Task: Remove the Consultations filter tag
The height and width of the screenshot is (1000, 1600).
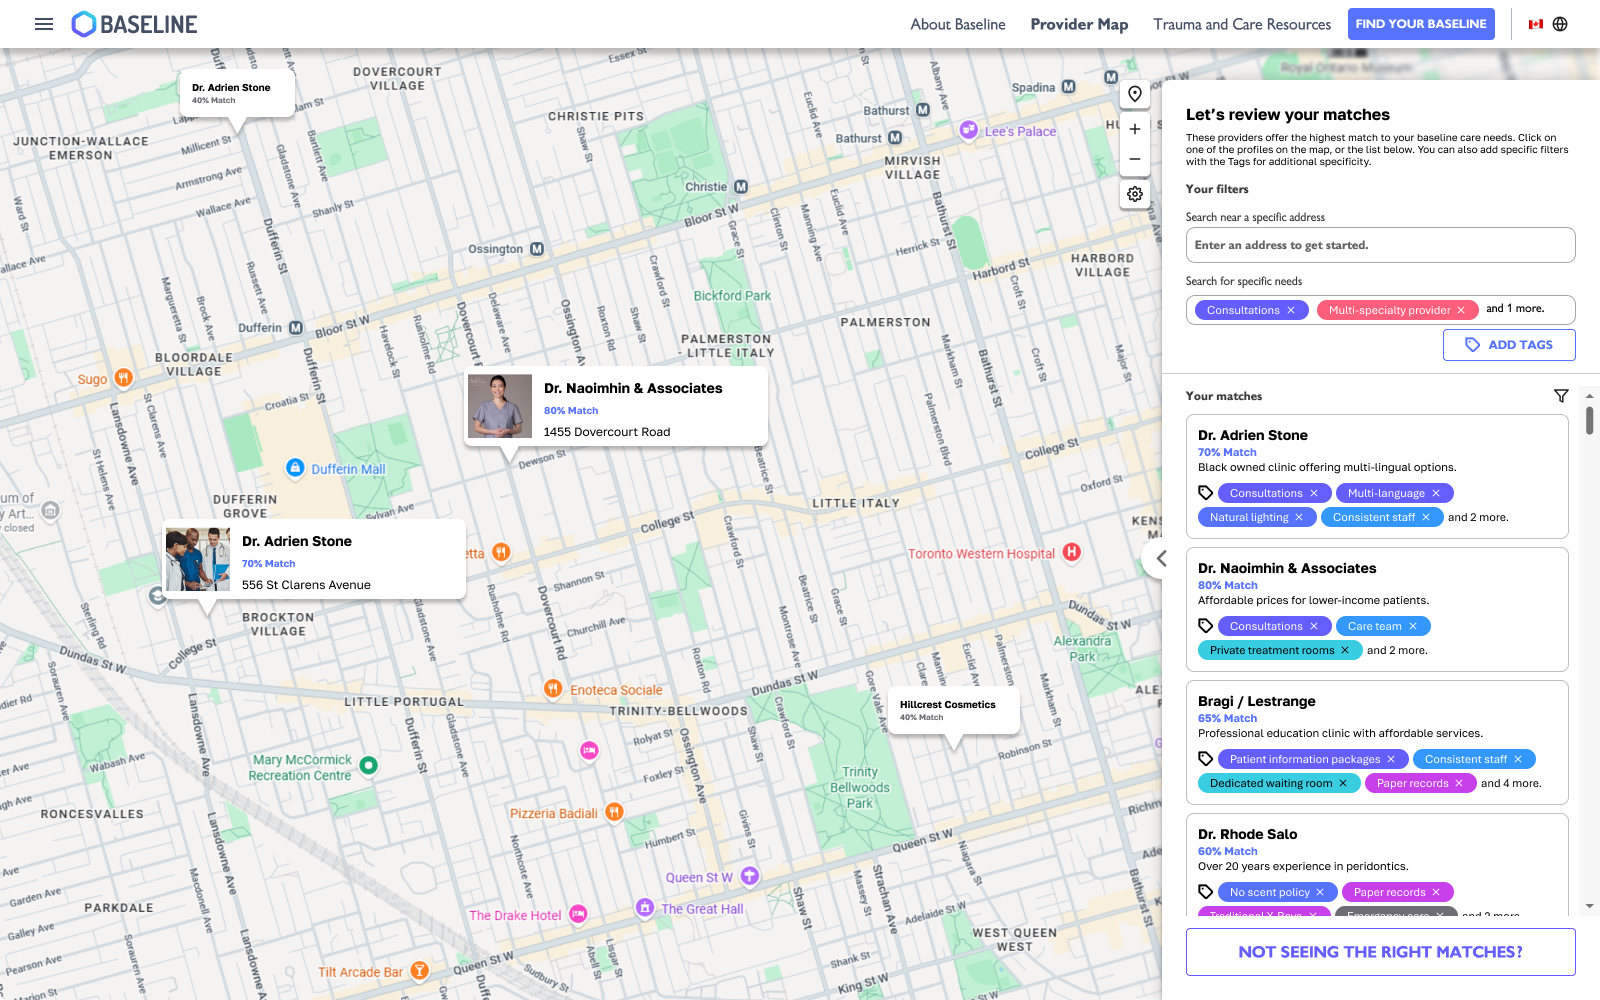Action: point(1291,310)
